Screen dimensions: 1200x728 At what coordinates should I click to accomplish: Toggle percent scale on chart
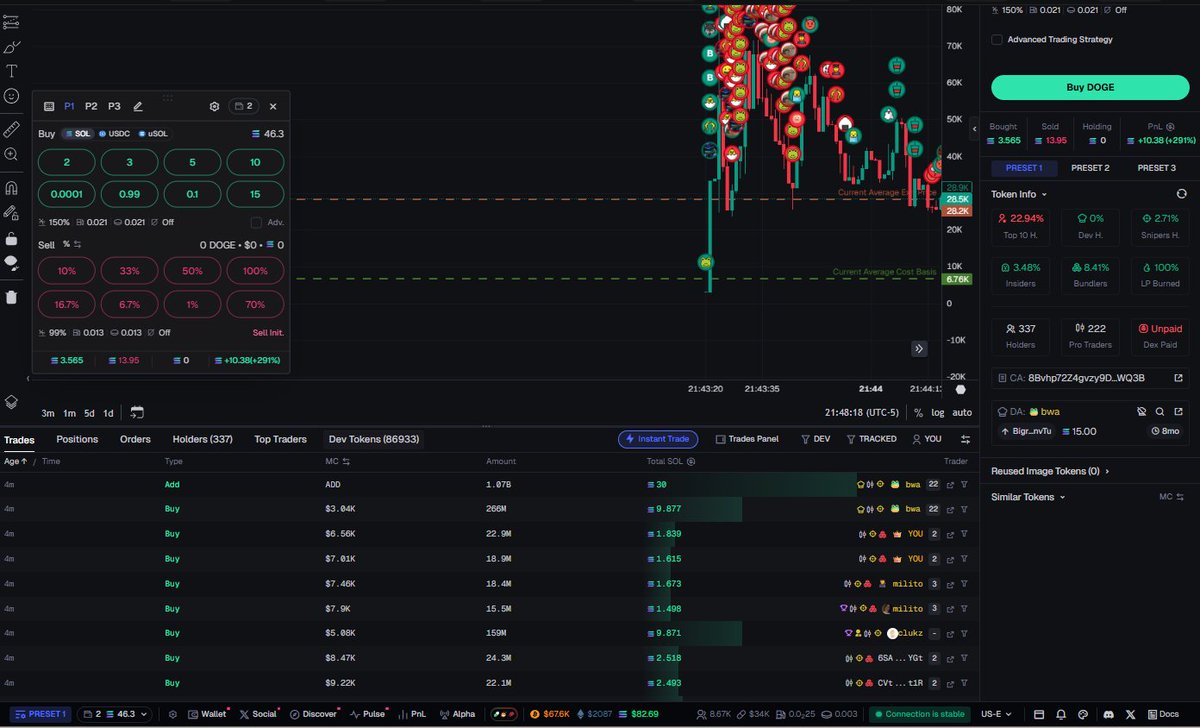click(x=918, y=412)
